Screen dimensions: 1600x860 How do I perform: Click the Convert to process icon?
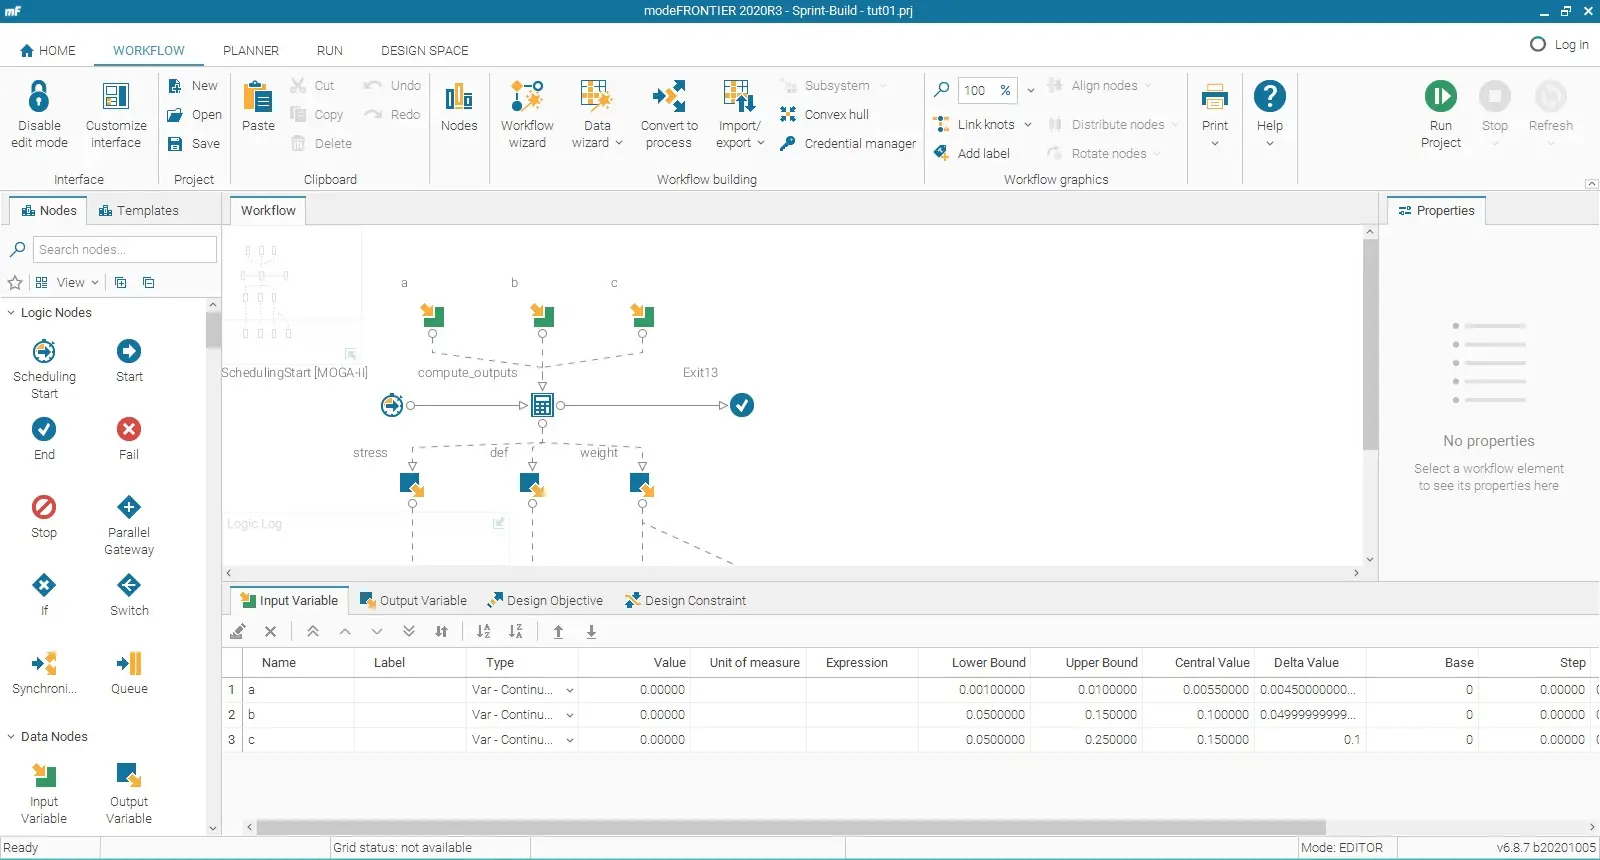point(669,96)
